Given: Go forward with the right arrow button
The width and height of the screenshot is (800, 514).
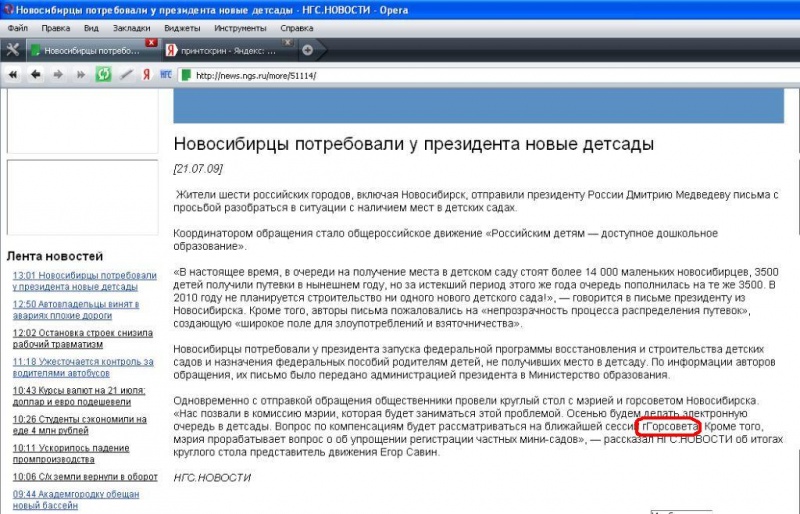Looking at the screenshot, I should (x=58, y=75).
